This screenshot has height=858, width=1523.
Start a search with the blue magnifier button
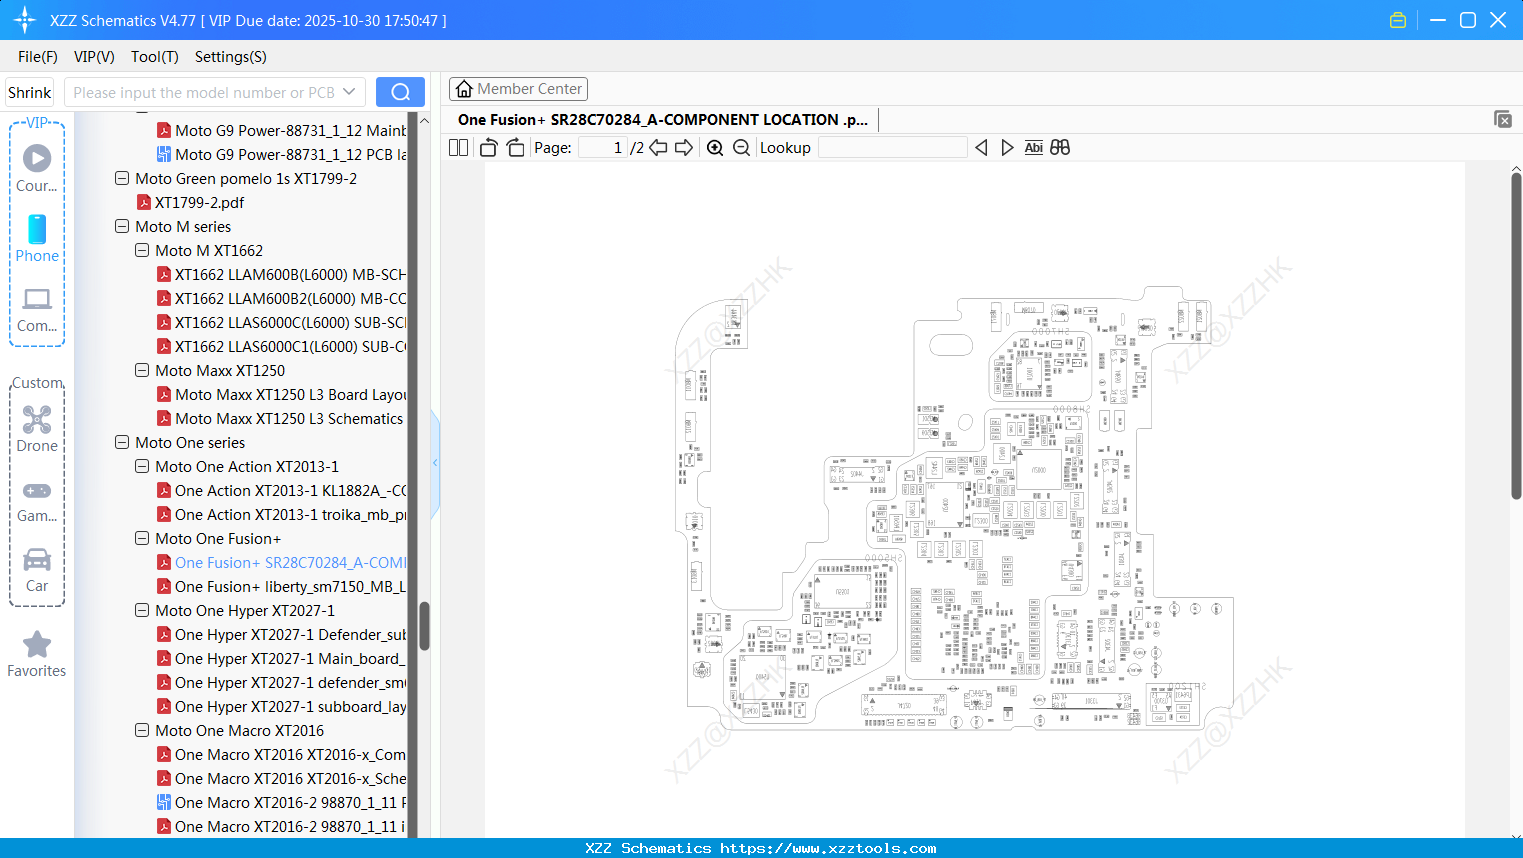coord(400,91)
